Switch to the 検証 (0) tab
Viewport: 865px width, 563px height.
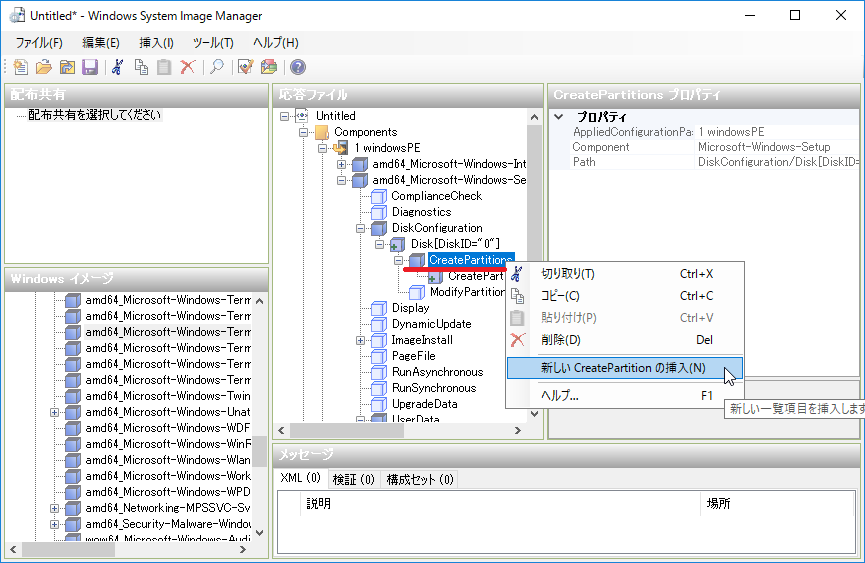tap(353, 479)
